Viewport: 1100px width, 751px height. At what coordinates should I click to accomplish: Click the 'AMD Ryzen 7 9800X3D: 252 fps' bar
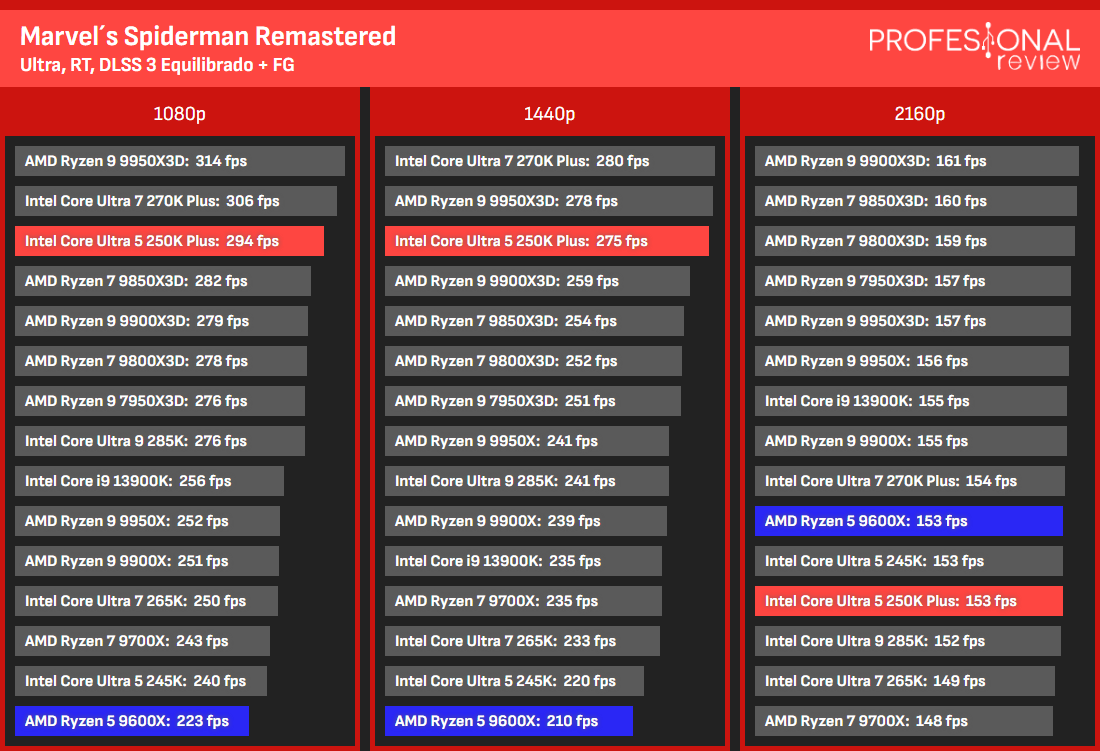[533, 361]
